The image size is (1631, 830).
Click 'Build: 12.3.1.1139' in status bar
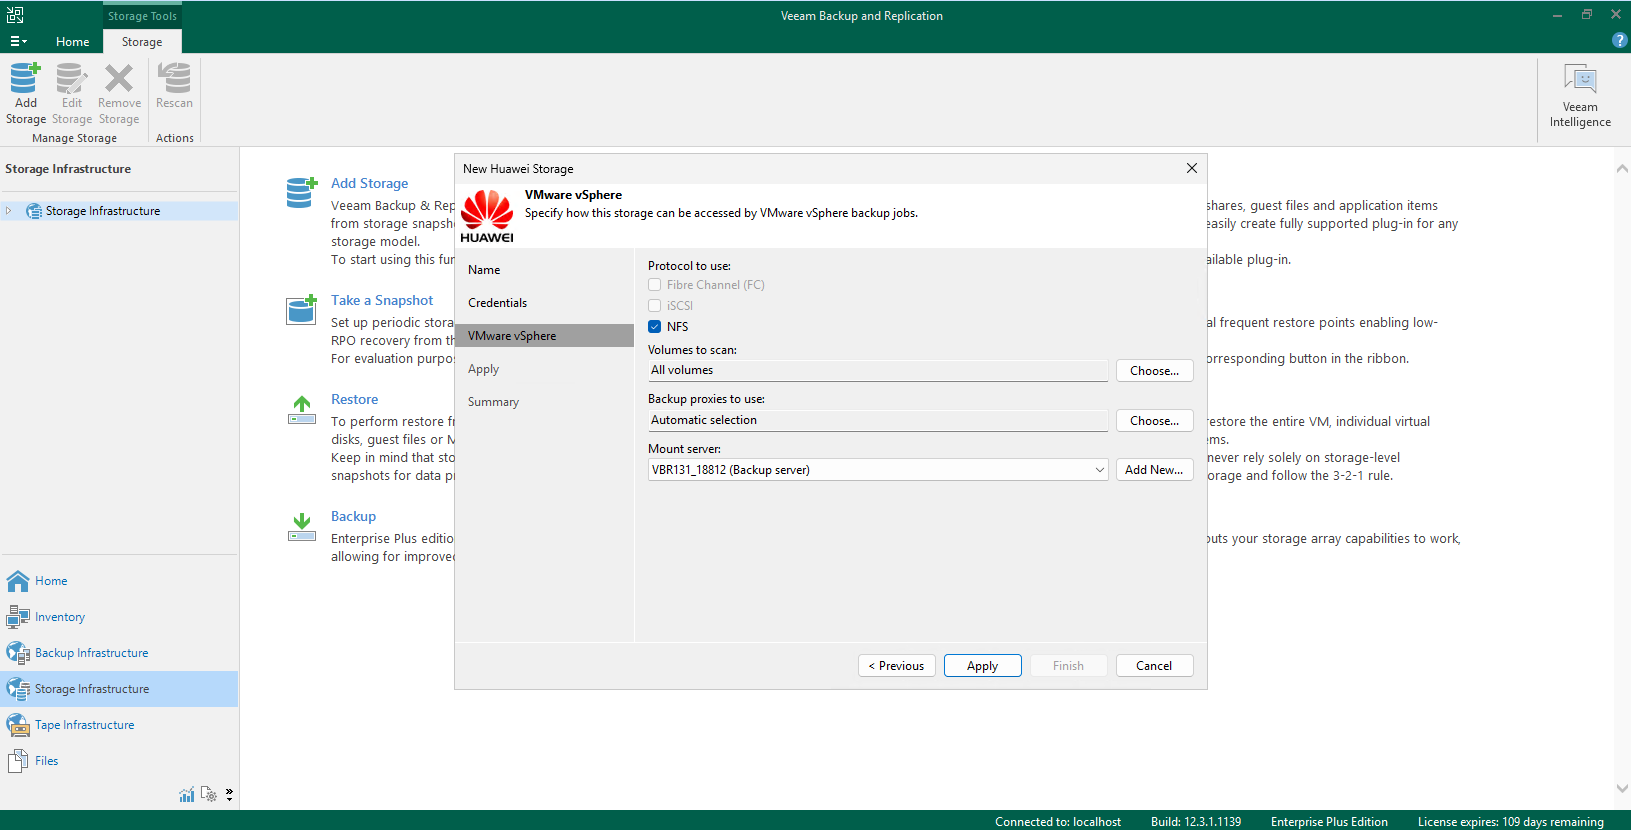tap(1196, 822)
